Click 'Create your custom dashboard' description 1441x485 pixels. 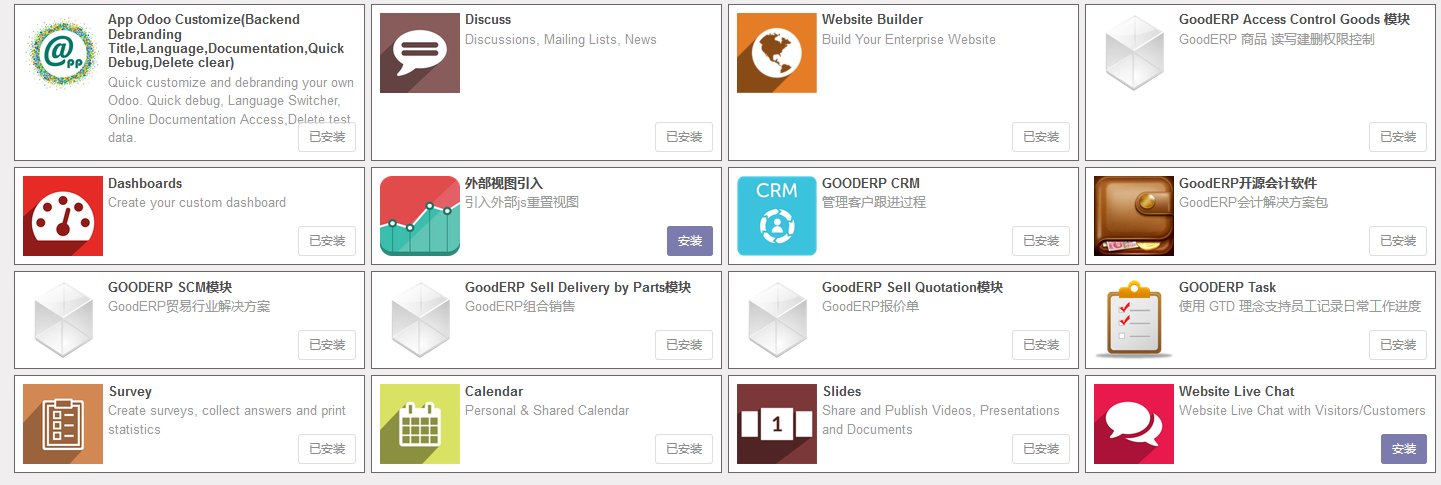click(x=197, y=202)
